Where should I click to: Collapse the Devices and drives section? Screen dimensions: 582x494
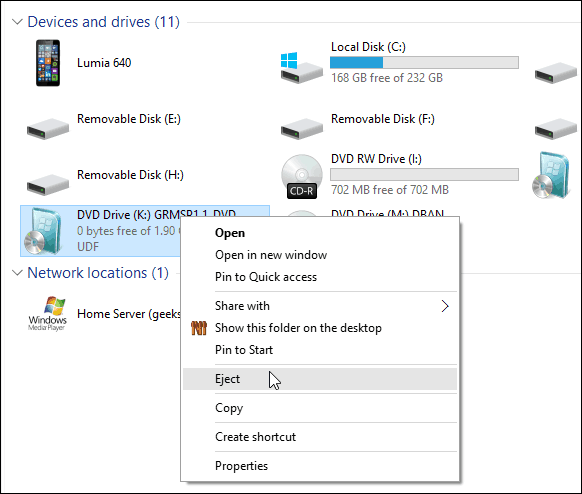[17, 22]
